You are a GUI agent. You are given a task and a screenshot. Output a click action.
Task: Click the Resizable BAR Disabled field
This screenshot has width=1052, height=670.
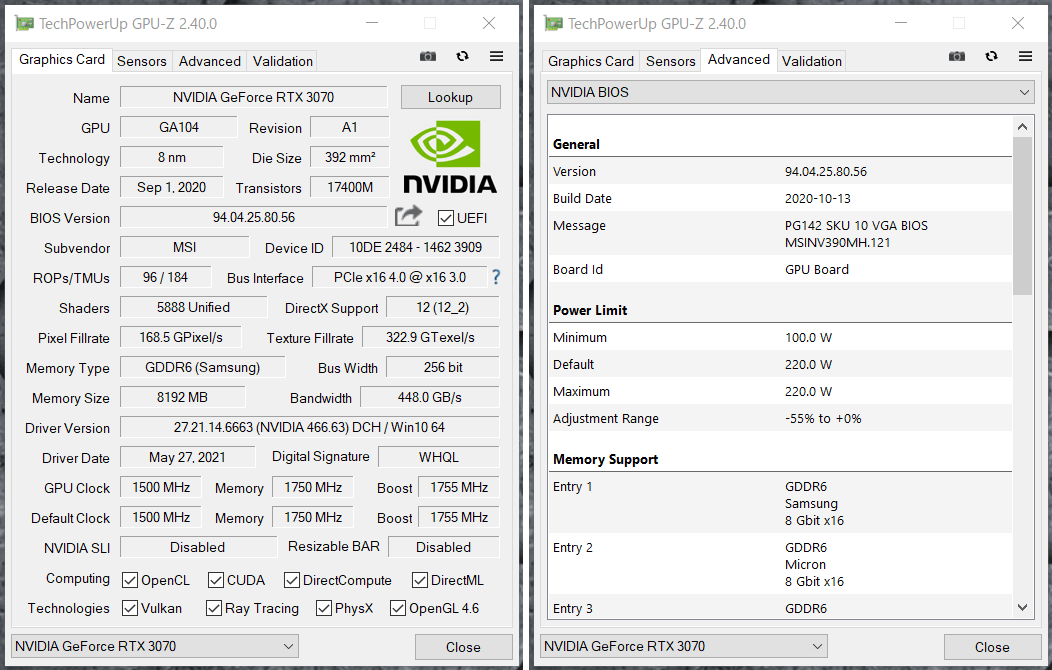[x=443, y=547]
